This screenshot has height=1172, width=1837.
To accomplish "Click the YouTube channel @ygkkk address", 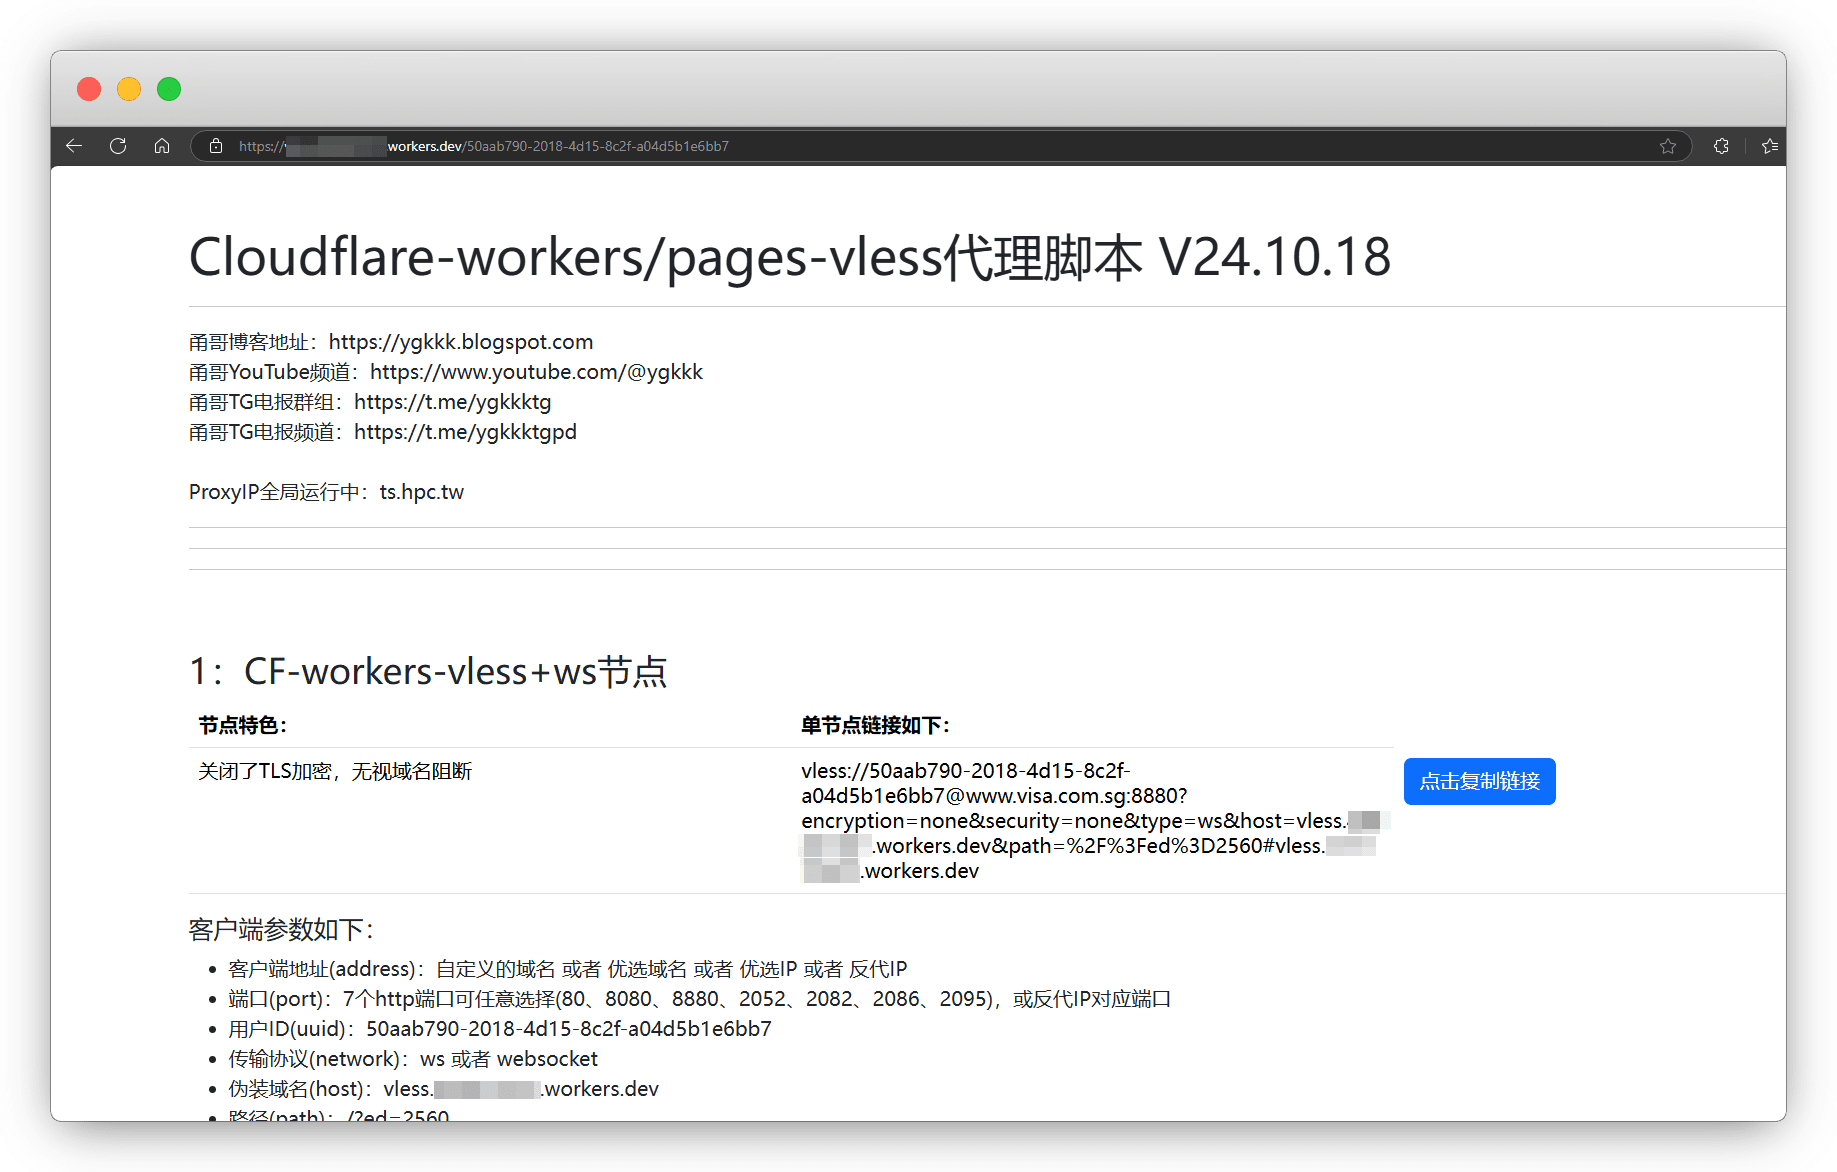I will click(536, 372).
